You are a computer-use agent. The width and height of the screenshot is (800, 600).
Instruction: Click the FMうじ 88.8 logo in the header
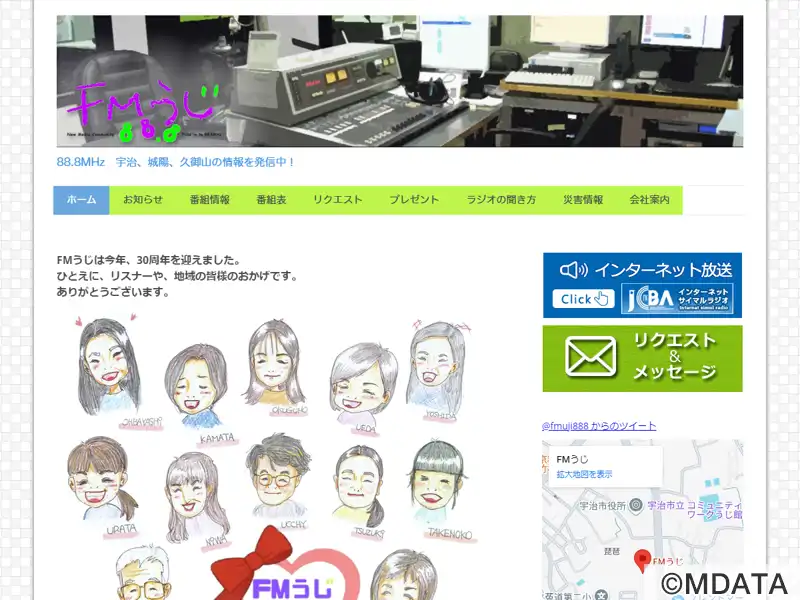coord(143,112)
